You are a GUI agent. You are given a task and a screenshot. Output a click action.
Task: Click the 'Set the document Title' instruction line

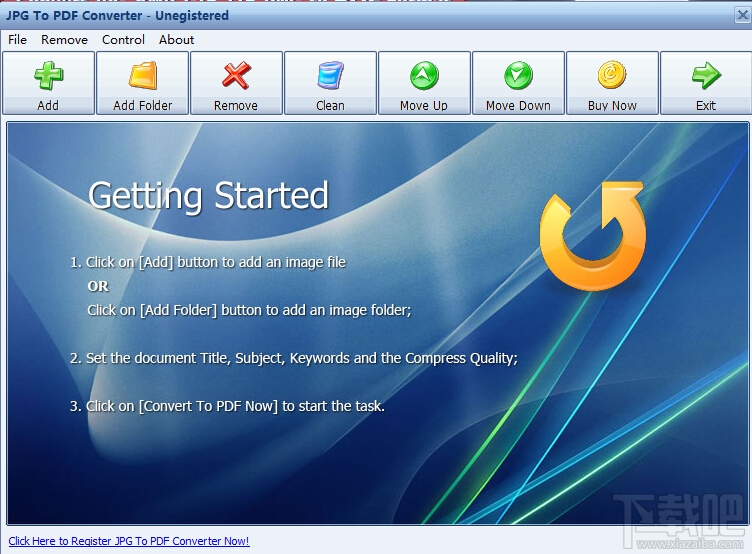pyautogui.click(x=294, y=358)
